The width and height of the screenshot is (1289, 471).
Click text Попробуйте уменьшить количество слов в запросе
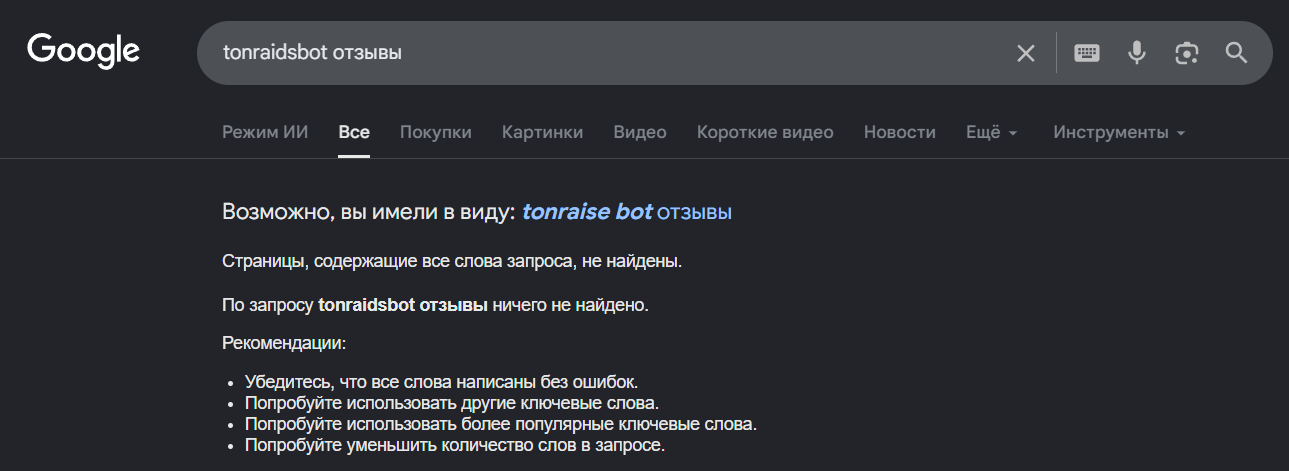(x=455, y=445)
